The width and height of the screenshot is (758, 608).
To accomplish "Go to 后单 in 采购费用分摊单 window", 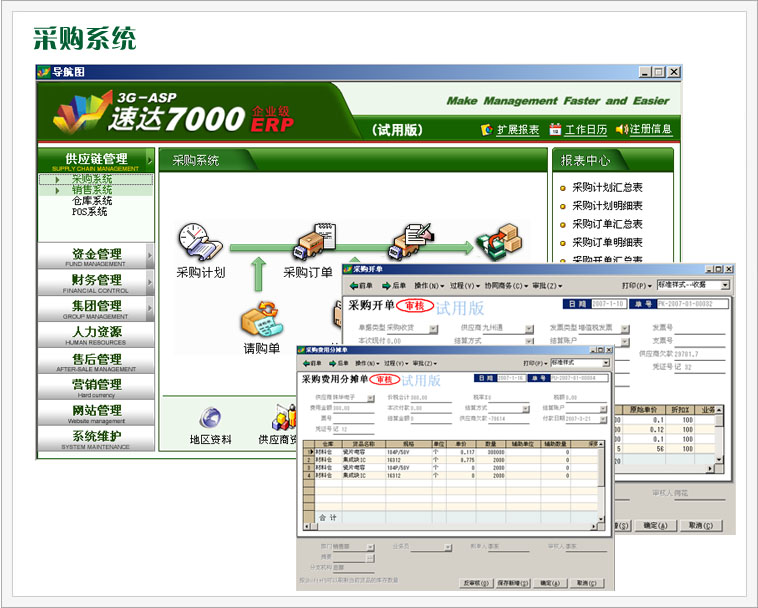I will coord(338,363).
